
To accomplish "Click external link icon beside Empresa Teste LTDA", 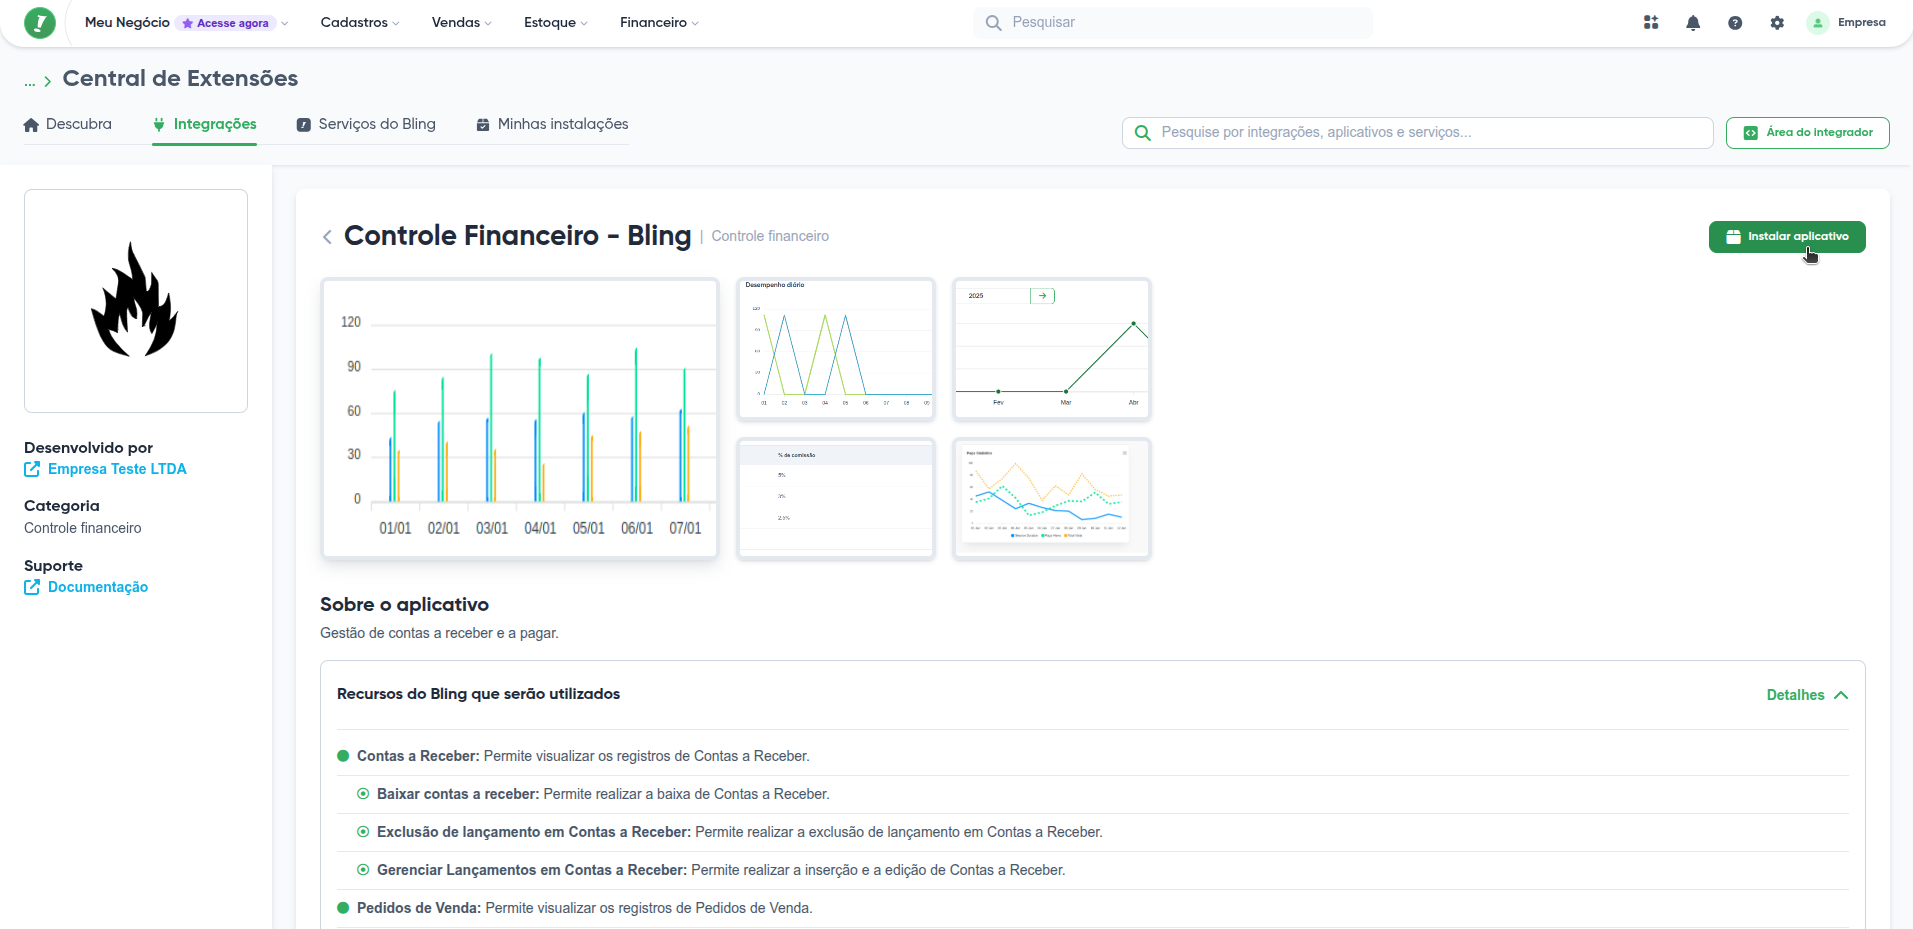I will tap(32, 469).
